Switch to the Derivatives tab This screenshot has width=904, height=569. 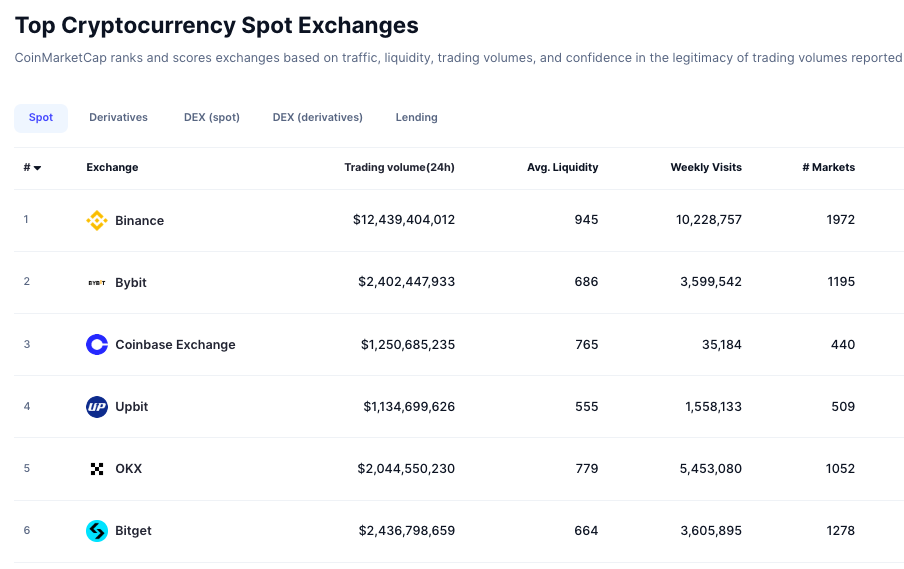click(x=118, y=118)
